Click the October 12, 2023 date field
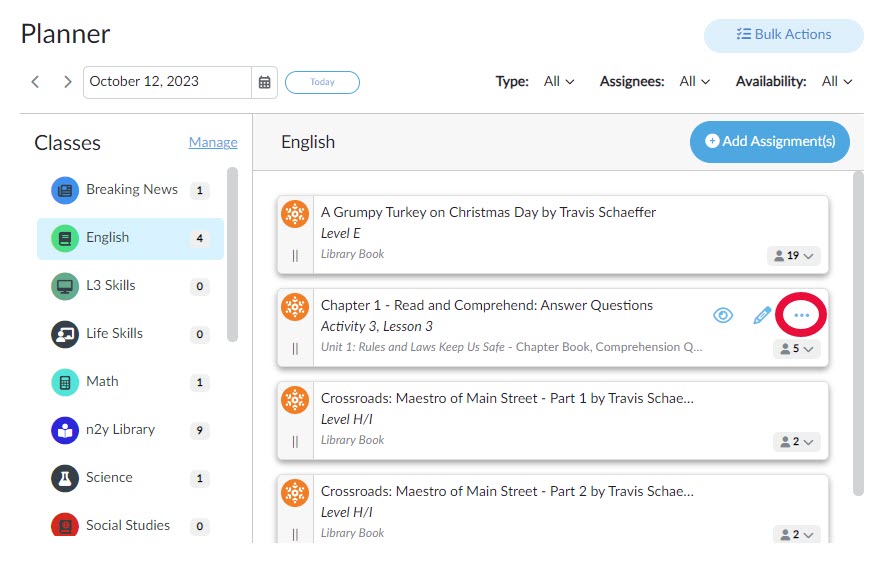 (167, 82)
